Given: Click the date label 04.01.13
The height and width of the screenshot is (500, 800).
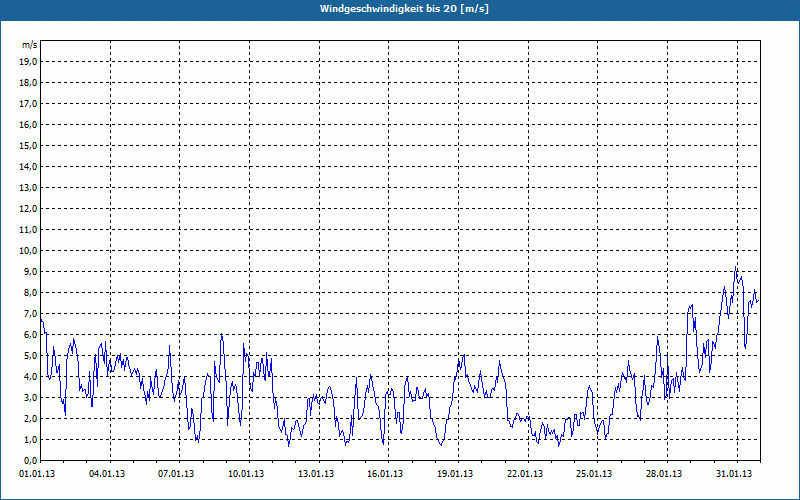Looking at the screenshot, I should (x=107, y=474).
